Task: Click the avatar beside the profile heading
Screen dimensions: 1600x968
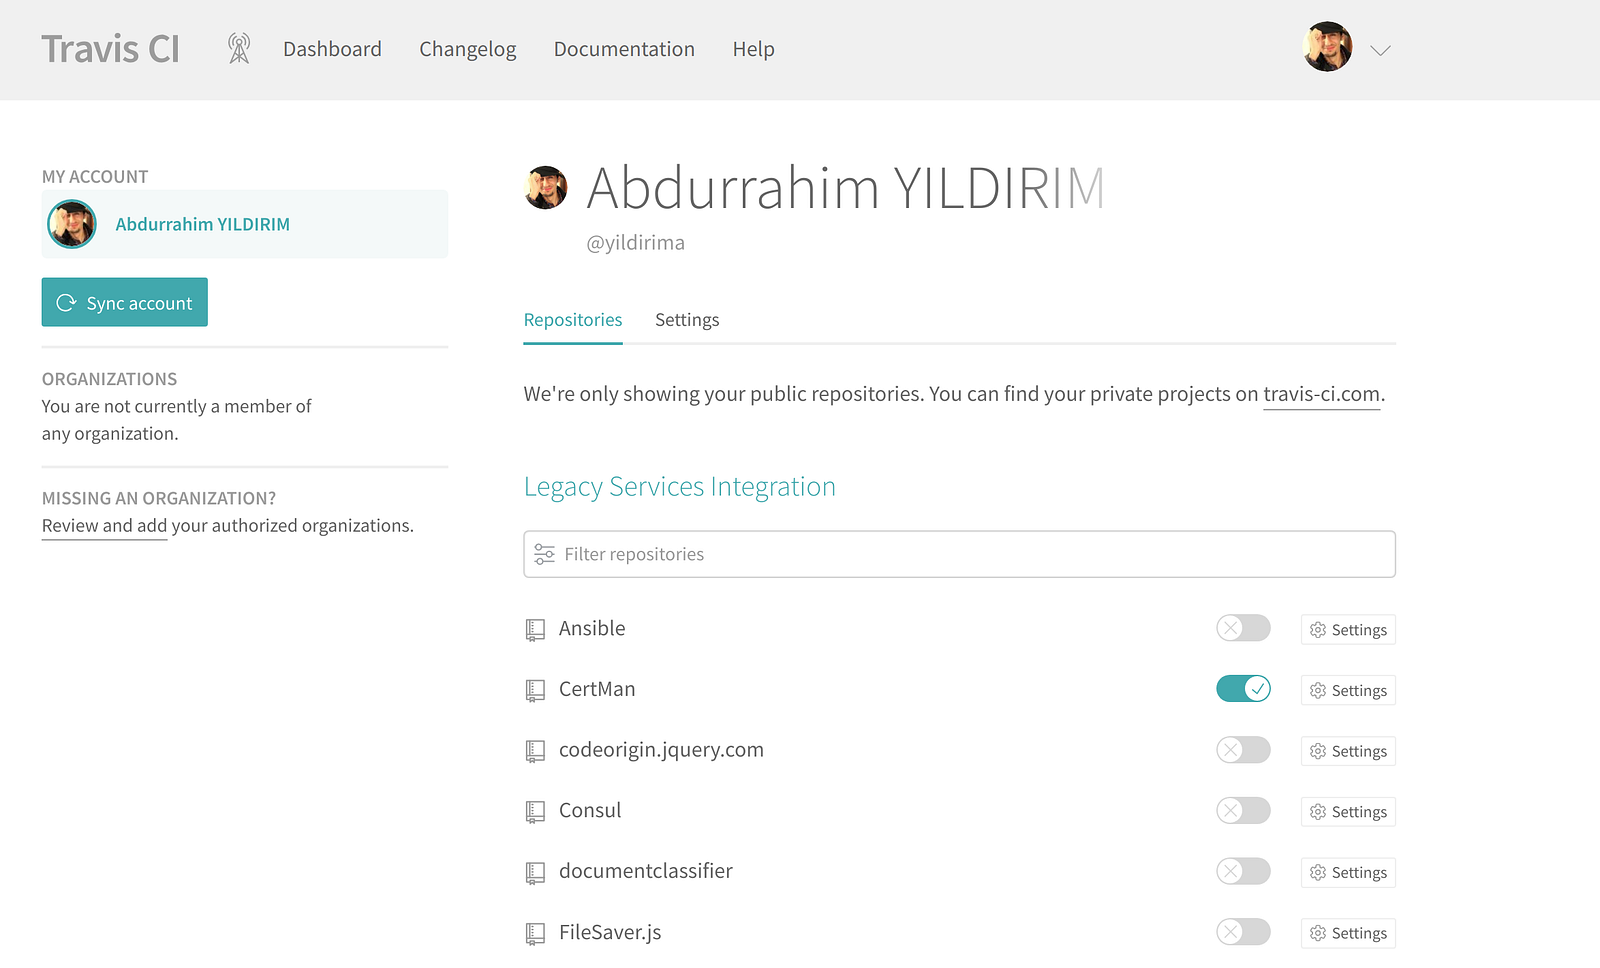Action: point(546,187)
